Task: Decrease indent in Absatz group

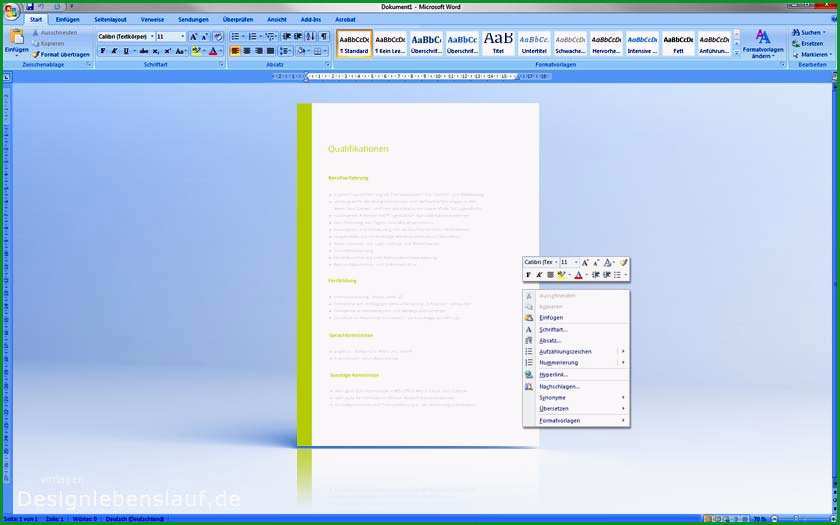Action: (286, 36)
